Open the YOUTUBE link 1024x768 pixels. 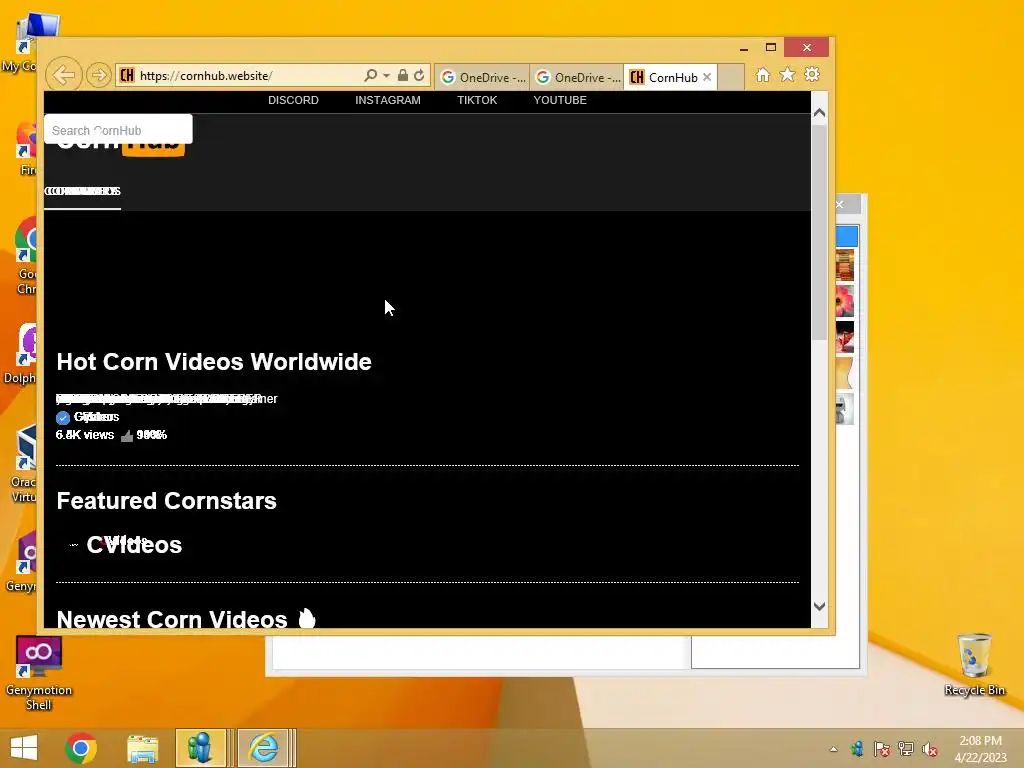pyautogui.click(x=560, y=100)
